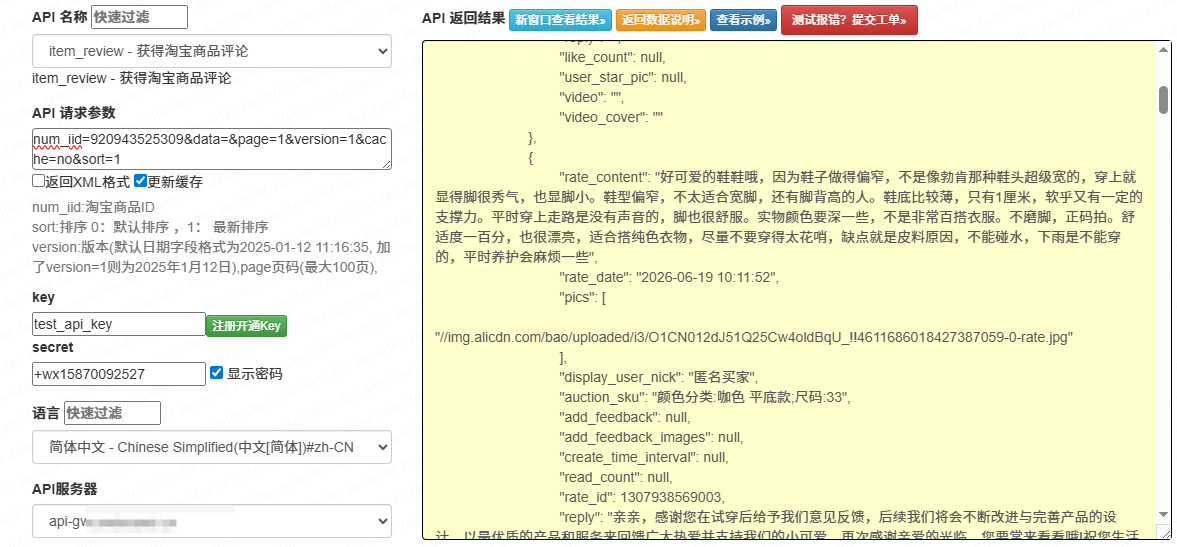Click the 注册开通Key button

pyautogui.click(x=246, y=326)
